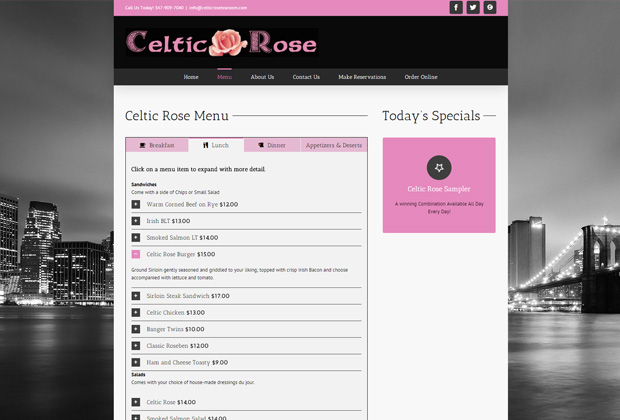Viewport: 620px width, 420px height.
Task: Click the star icon on Celtic Rose Sampler
Action: tap(439, 167)
